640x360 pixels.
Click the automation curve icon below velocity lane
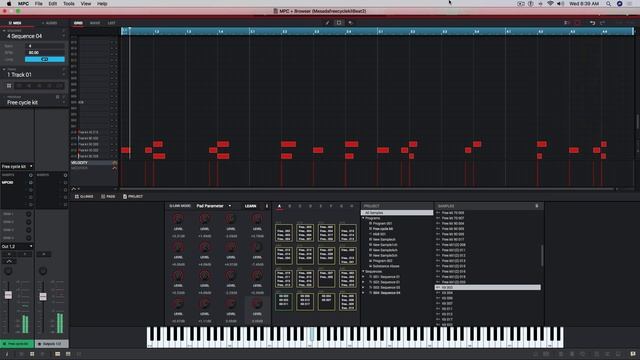pos(74,189)
